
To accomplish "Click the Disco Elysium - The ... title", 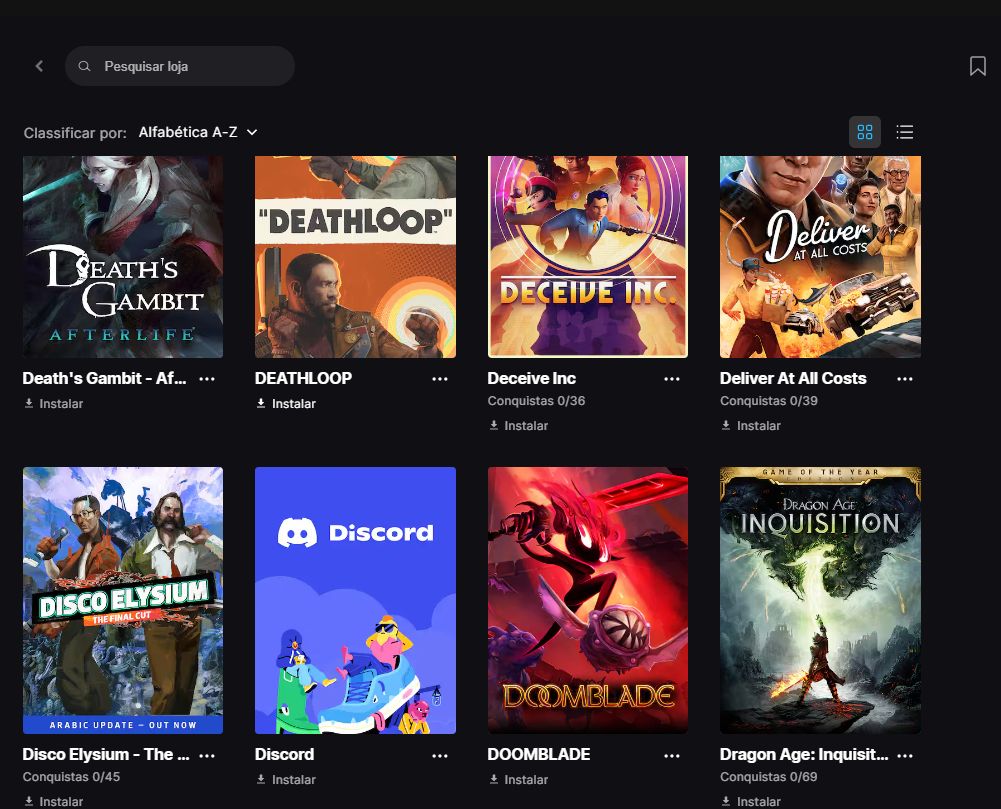I will click(x=106, y=754).
